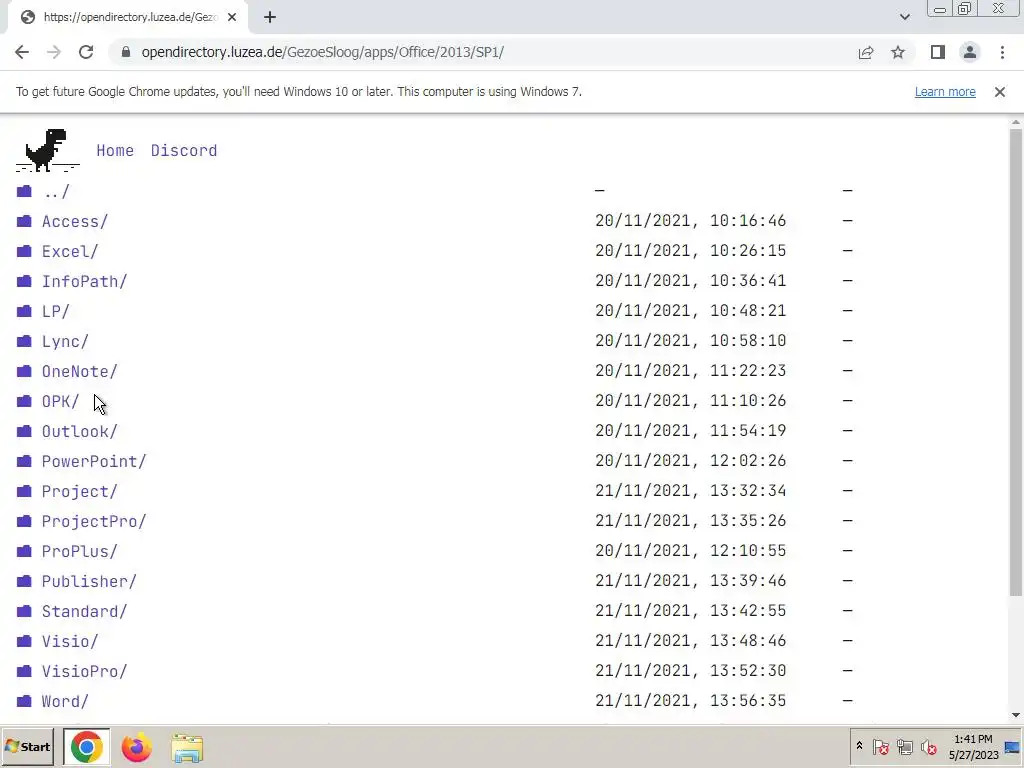
Task: Select timestamp 20/11/2021, 12:02:26
Action: coord(690,461)
